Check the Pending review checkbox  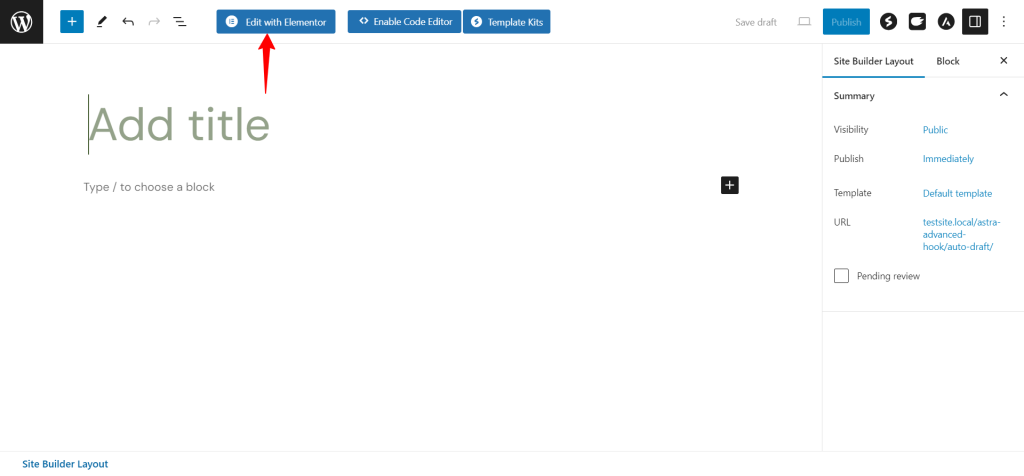point(841,276)
